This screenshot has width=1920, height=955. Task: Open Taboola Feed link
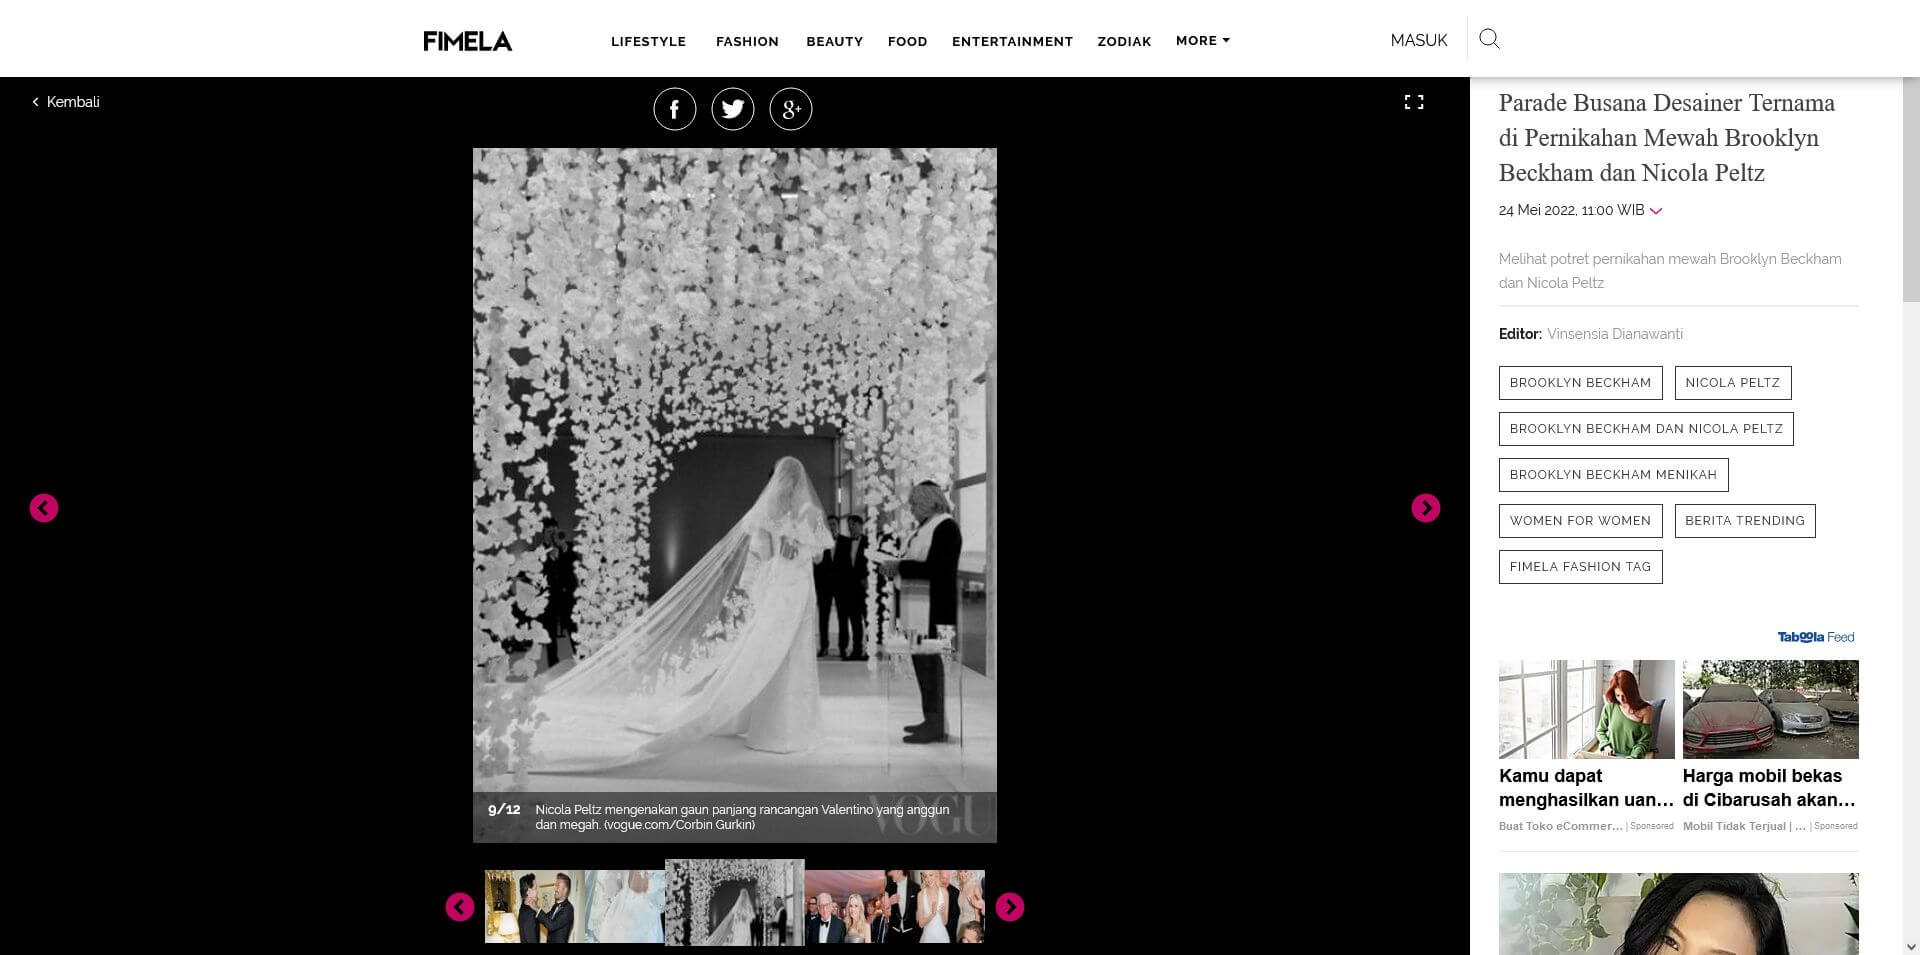click(1816, 637)
